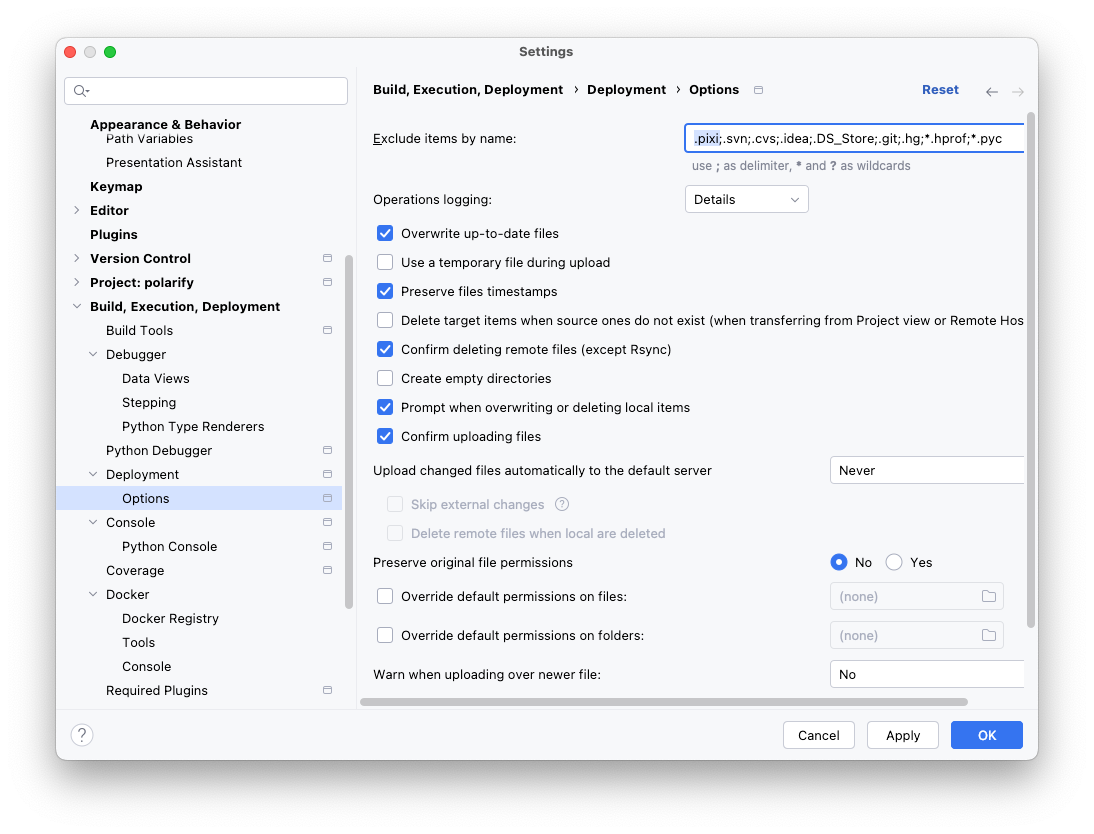
Task: Click the Apply button
Action: pyautogui.click(x=903, y=735)
